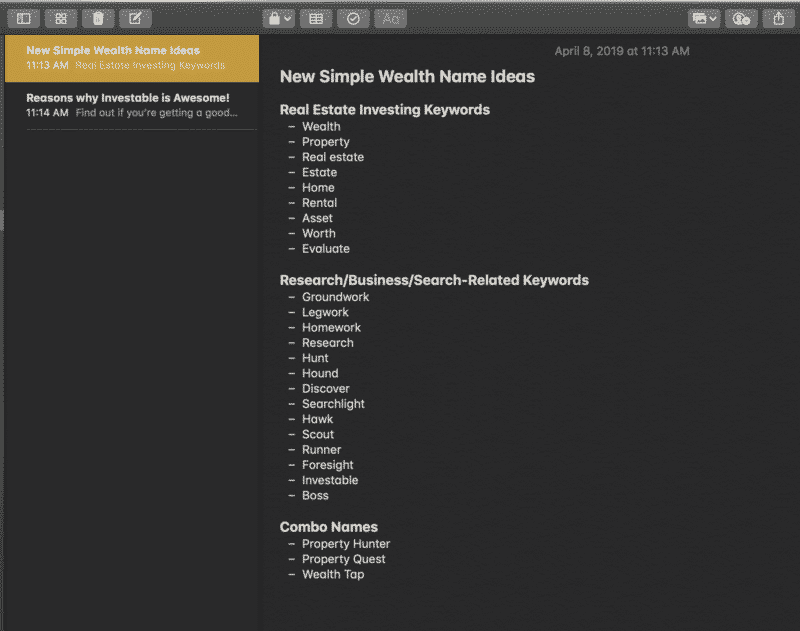800x631 pixels.
Task: Click the note date April 8, 2019
Action: [x=622, y=51]
